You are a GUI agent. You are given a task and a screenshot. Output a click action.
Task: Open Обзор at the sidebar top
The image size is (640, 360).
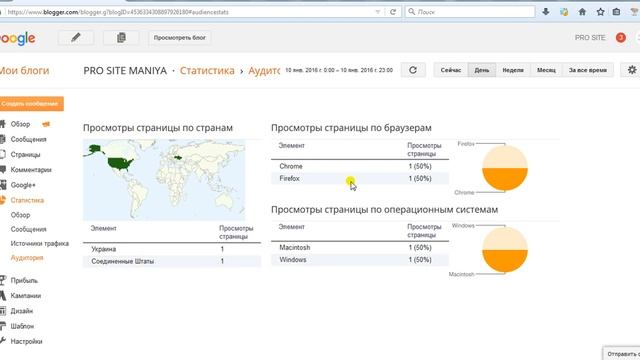[20, 124]
